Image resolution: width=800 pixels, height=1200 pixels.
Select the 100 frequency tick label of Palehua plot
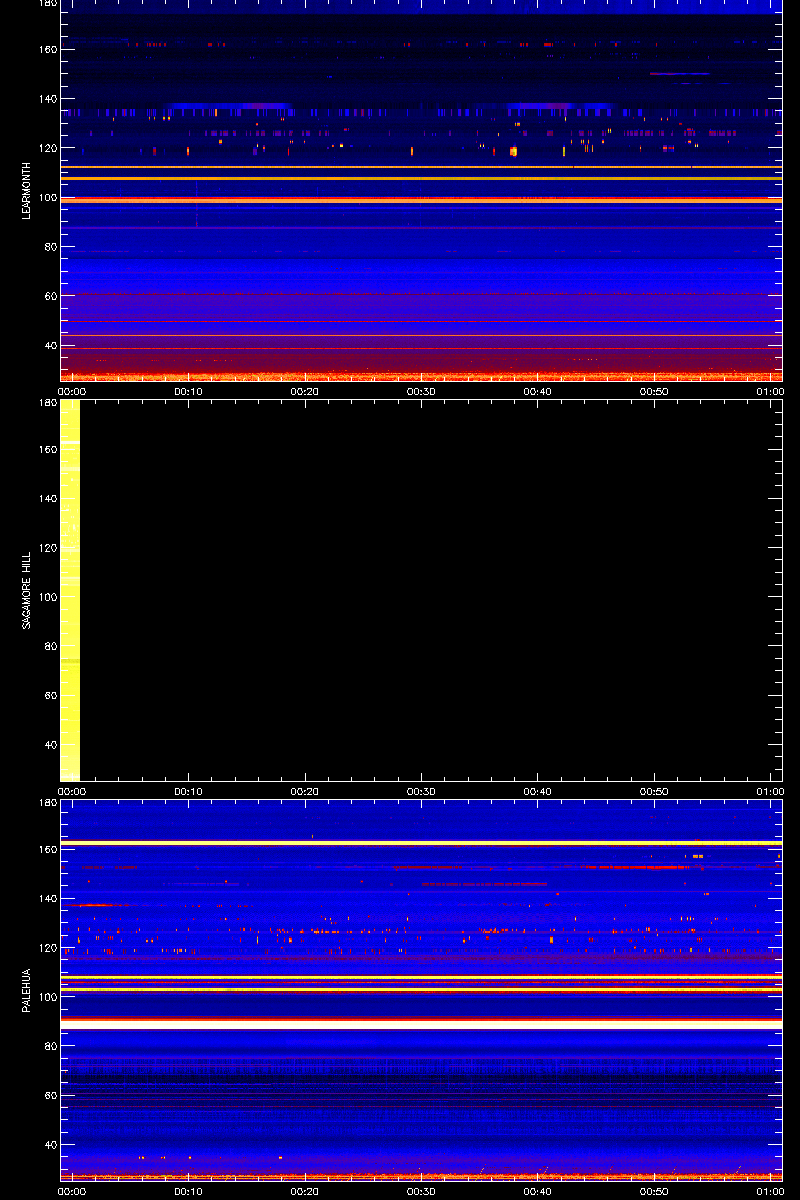[x=48, y=997]
